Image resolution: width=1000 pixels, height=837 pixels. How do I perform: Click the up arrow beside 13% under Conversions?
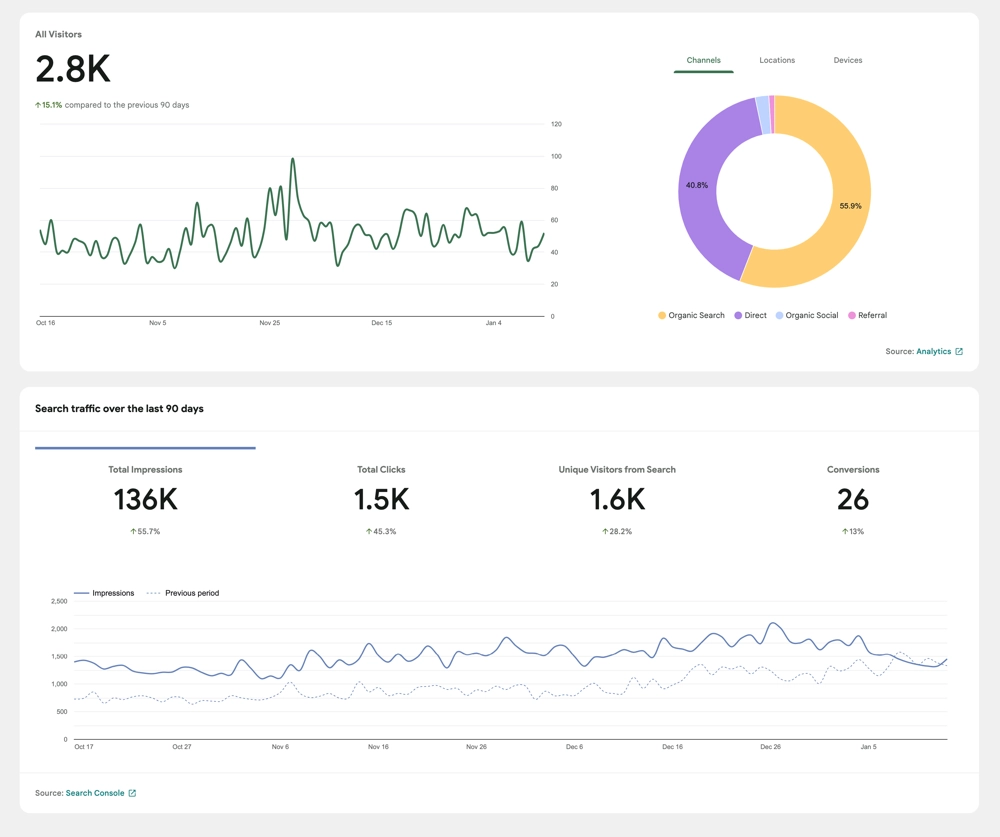(x=845, y=532)
